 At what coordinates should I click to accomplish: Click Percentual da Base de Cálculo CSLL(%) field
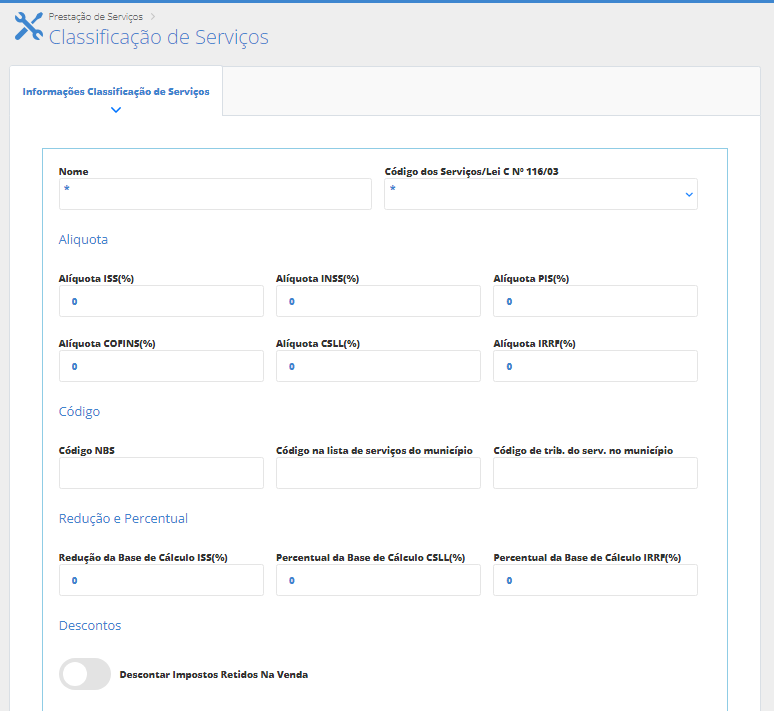(379, 580)
